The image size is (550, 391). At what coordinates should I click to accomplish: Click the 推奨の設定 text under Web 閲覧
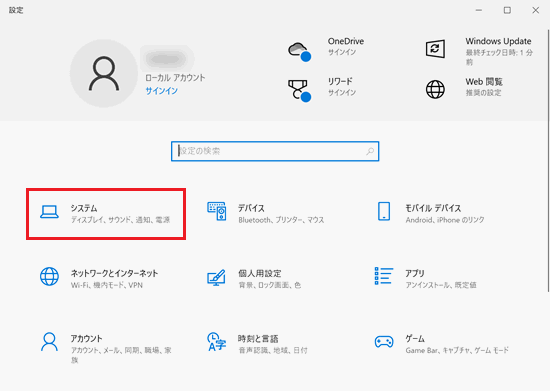pyautogui.click(x=483, y=93)
